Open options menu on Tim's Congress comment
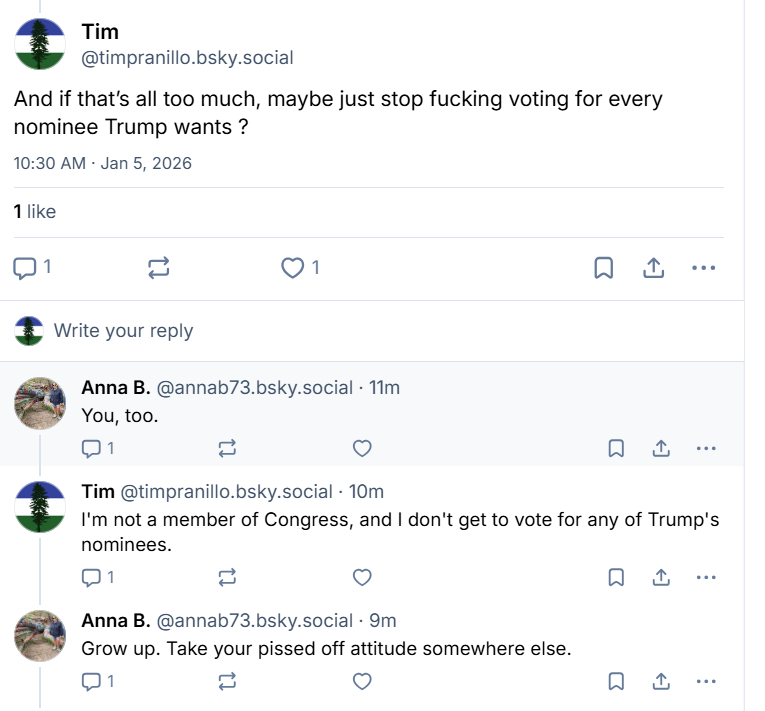765x711 pixels. [x=706, y=577]
